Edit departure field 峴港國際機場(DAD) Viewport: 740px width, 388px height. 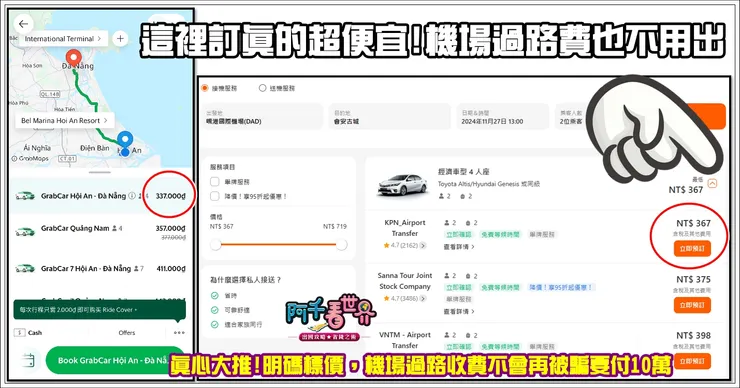(x=263, y=117)
